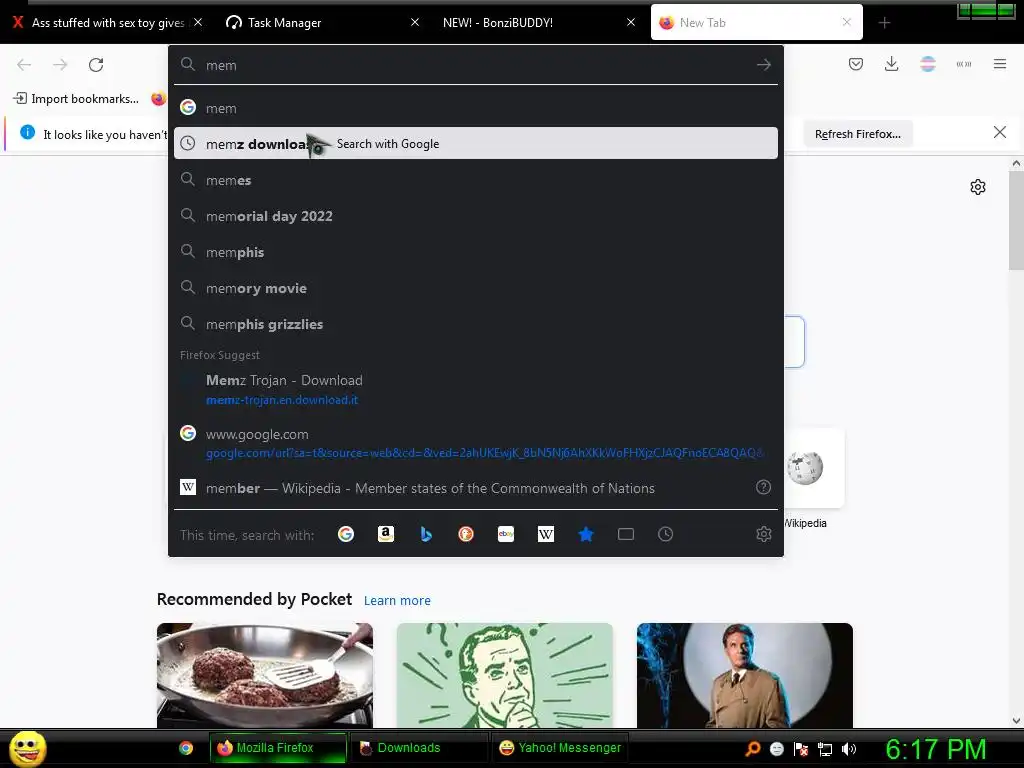Screen dimensions: 1024x768
Task: Search this time with Wikipedia icon
Action: 546,534
